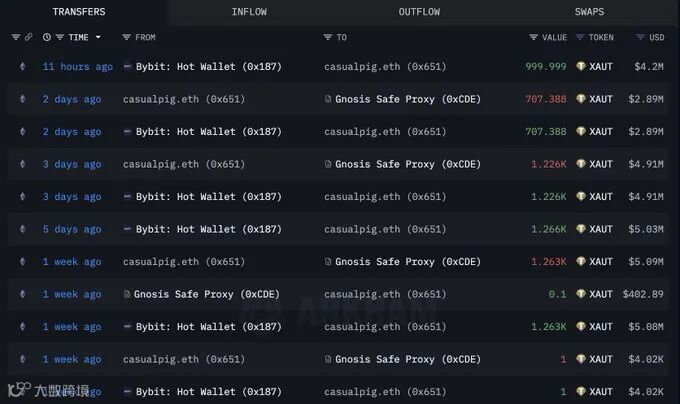The height and width of the screenshot is (404, 680).
Task: Click XAUT token label in $4.2M row
Action: 601,67
